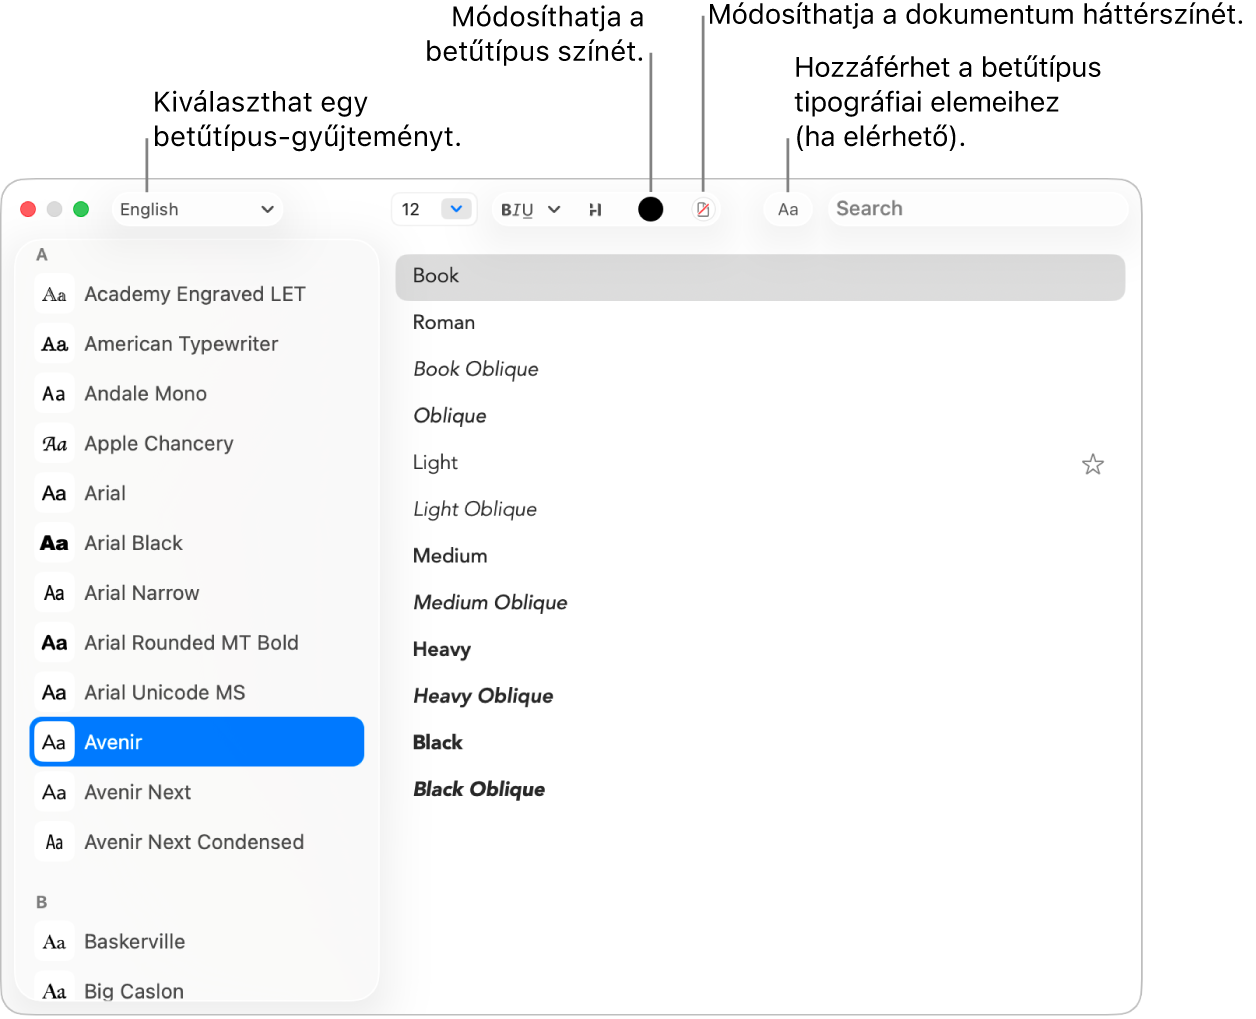The width and height of the screenshot is (1256, 1019).
Task: Choose the Light Oblique style
Action: 760,509
